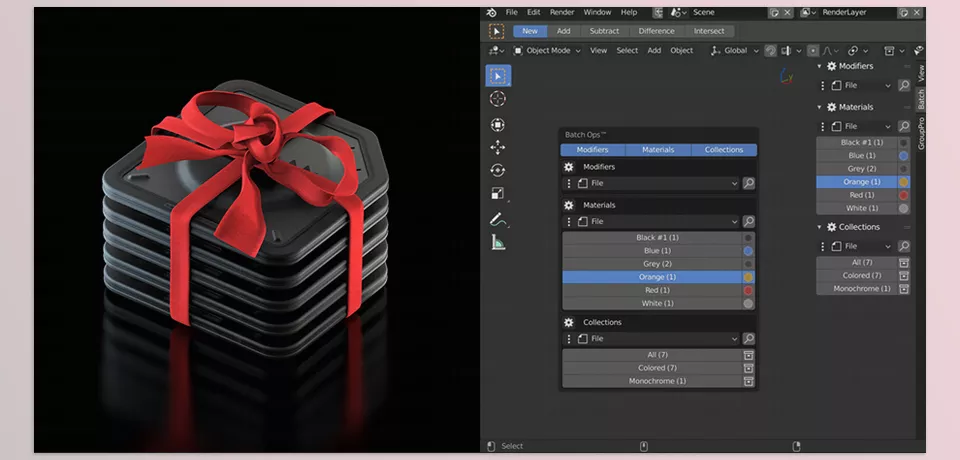Switch to the View sidebar tab
The image size is (960, 460).
pyautogui.click(x=921, y=72)
